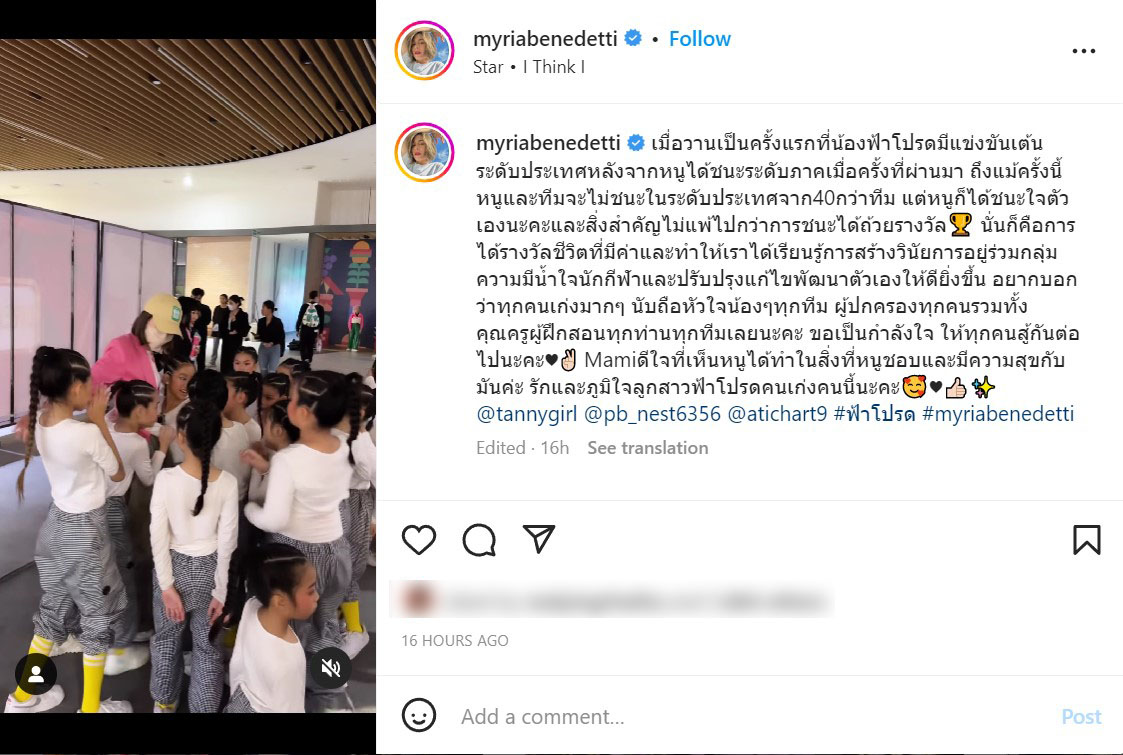Focus the Add a comment field
The width and height of the screenshot is (1123, 755).
[752, 716]
